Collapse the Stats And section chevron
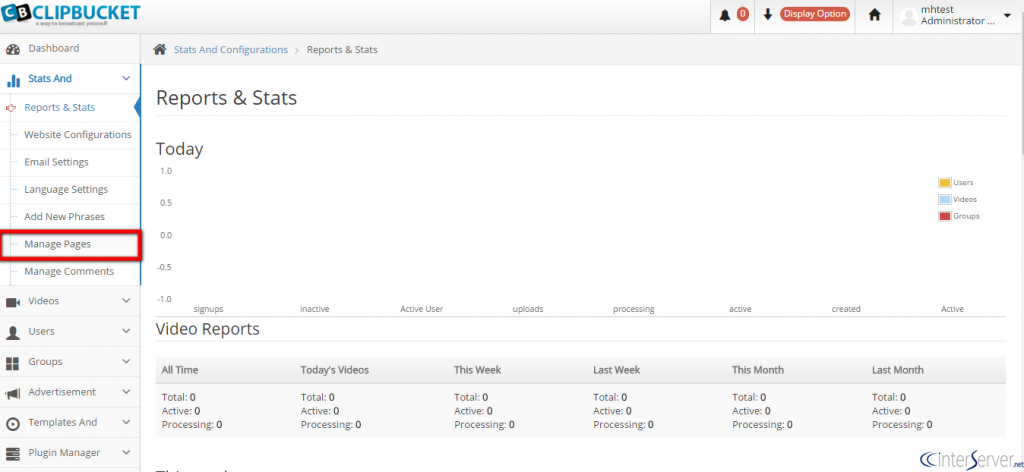1024x472 pixels. point(127,79)
